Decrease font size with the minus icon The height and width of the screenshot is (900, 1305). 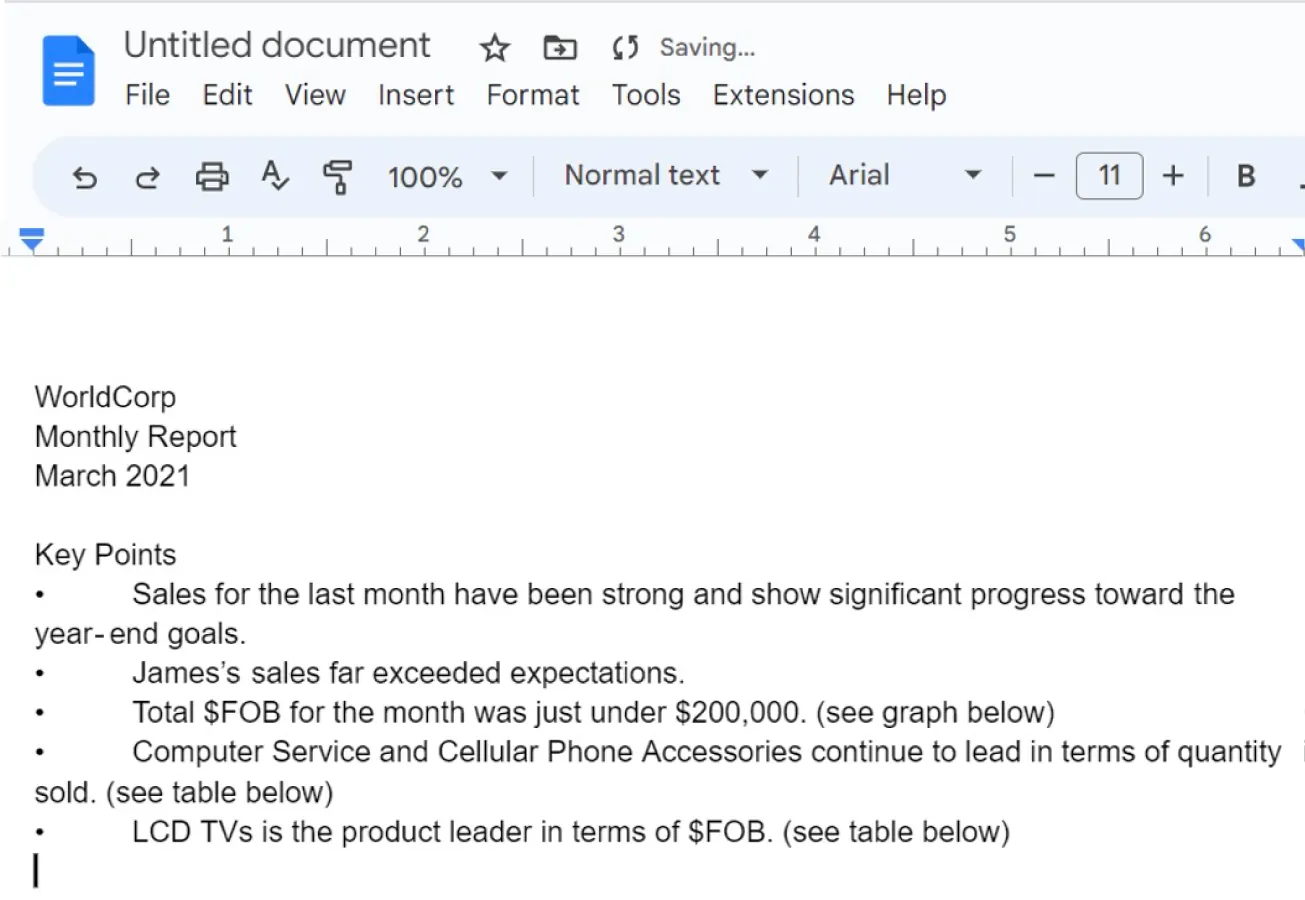(x=1043, y=176)
